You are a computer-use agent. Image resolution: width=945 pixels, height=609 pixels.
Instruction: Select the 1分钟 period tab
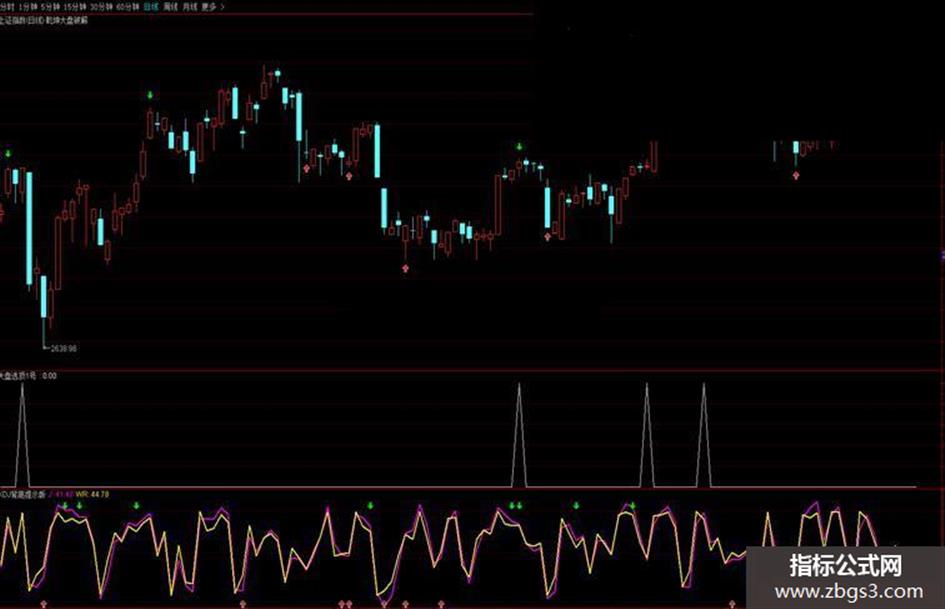28,7
